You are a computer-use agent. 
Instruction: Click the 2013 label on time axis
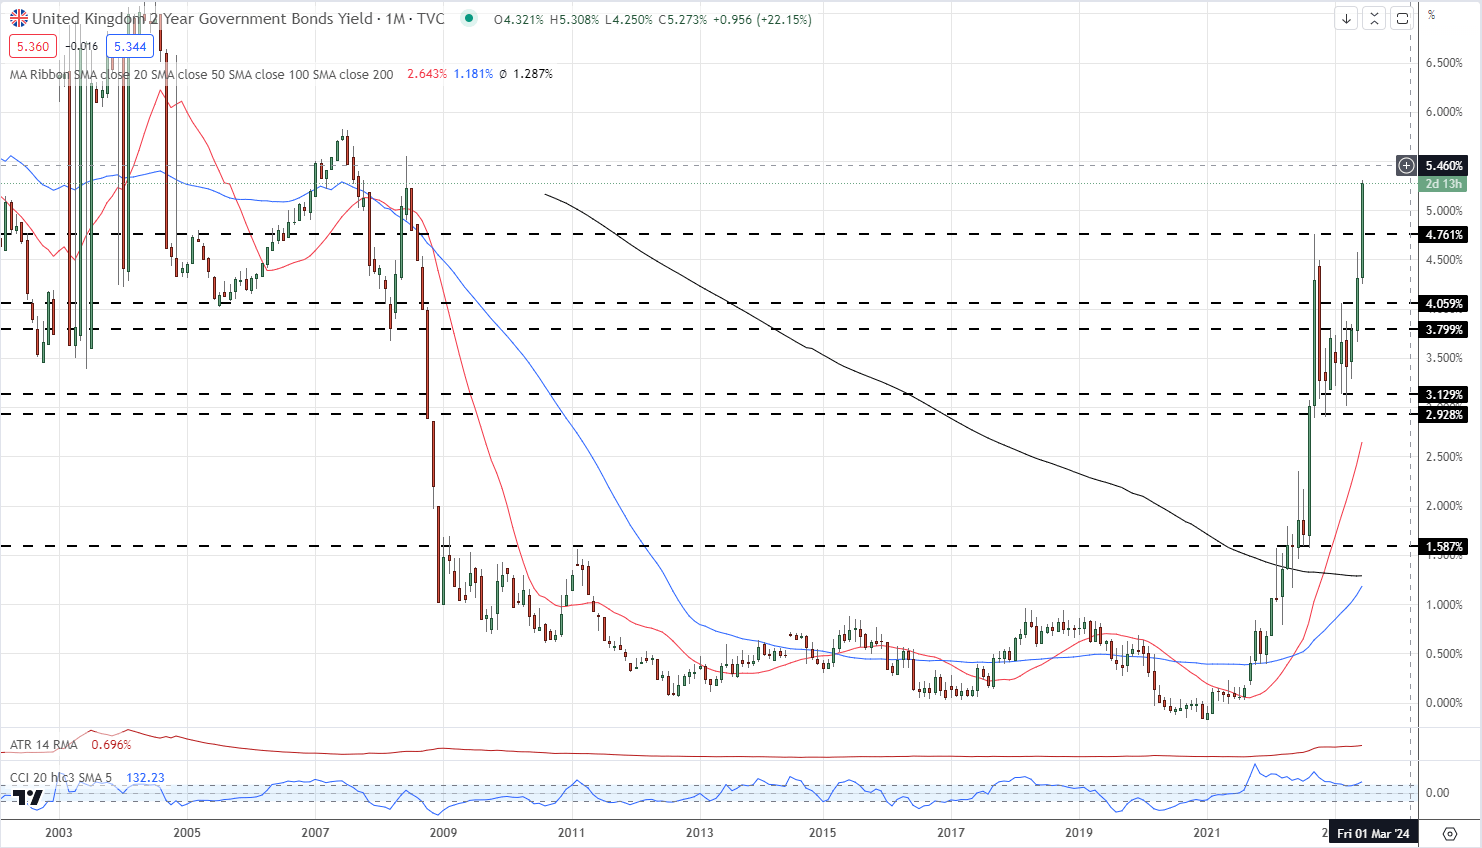[x=700, y=833]
